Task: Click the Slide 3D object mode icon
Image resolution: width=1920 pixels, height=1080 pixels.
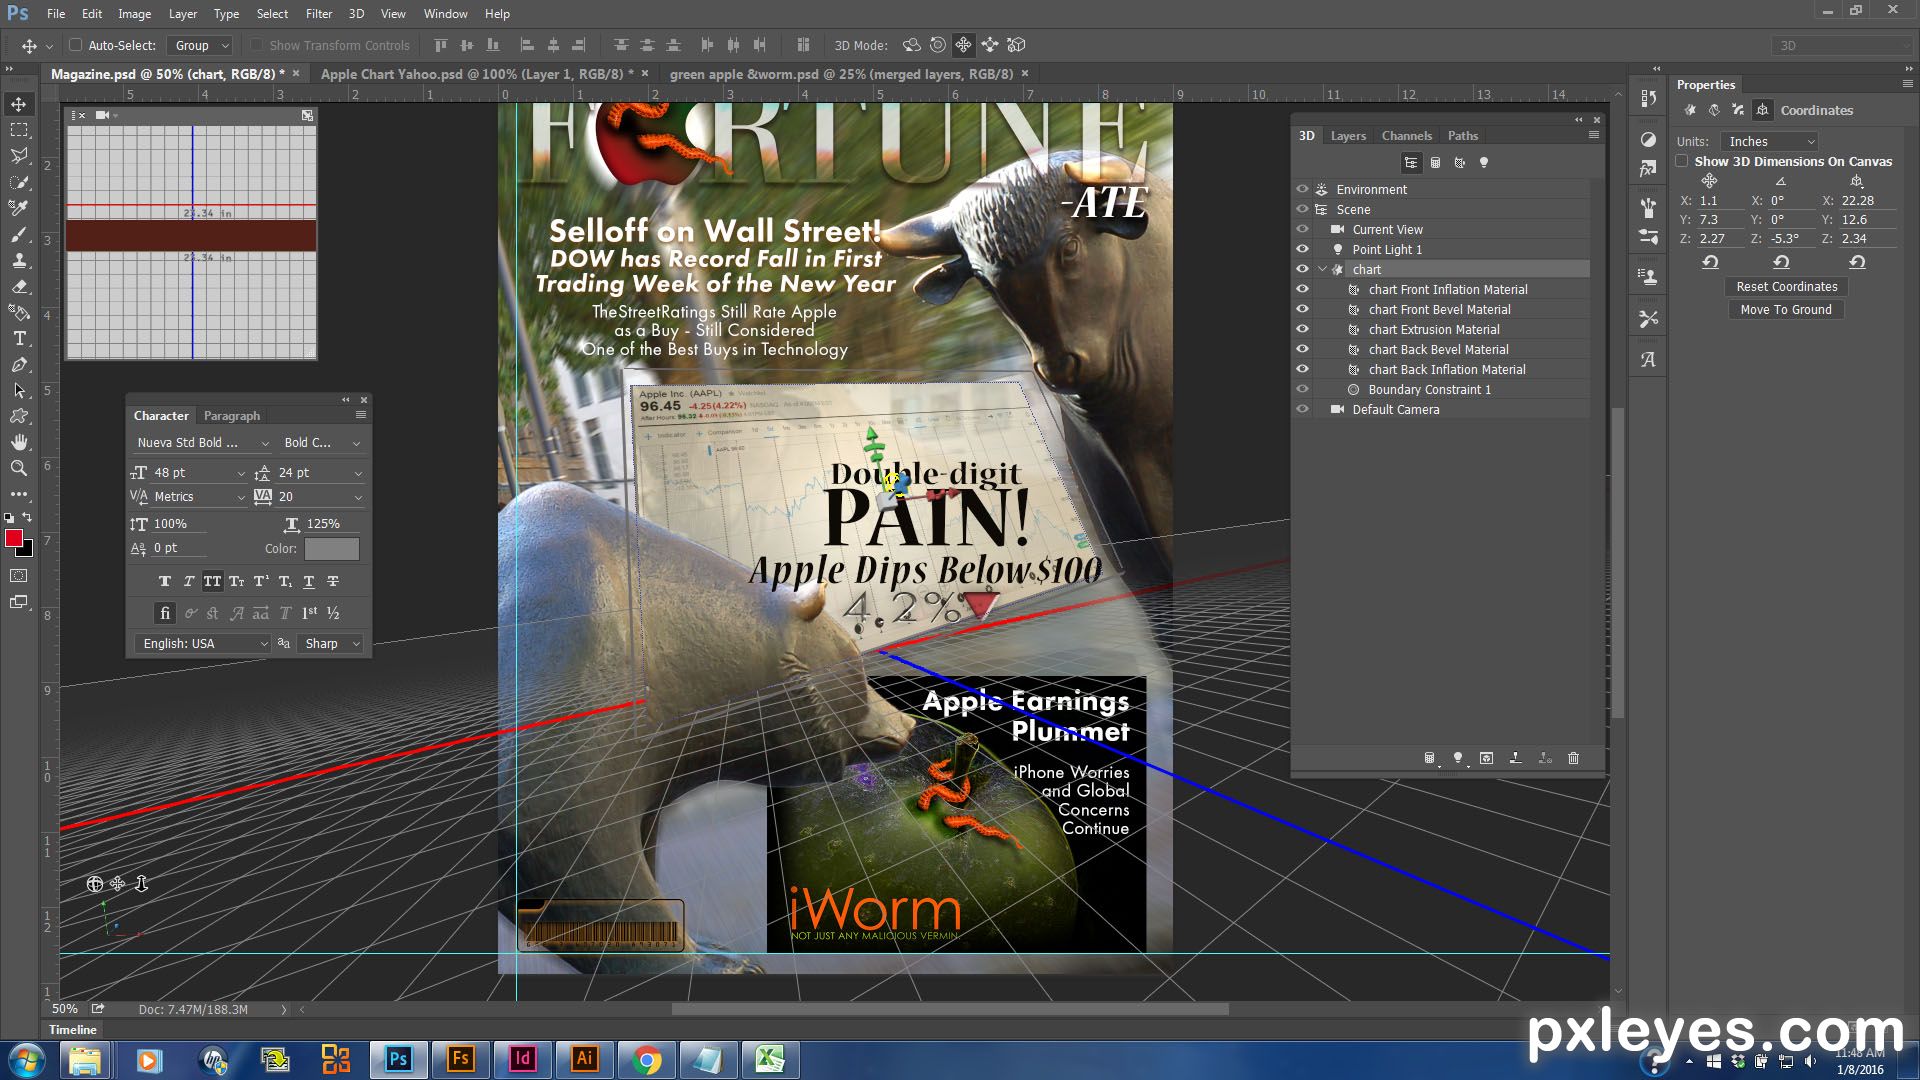Action: pos(990,45)
